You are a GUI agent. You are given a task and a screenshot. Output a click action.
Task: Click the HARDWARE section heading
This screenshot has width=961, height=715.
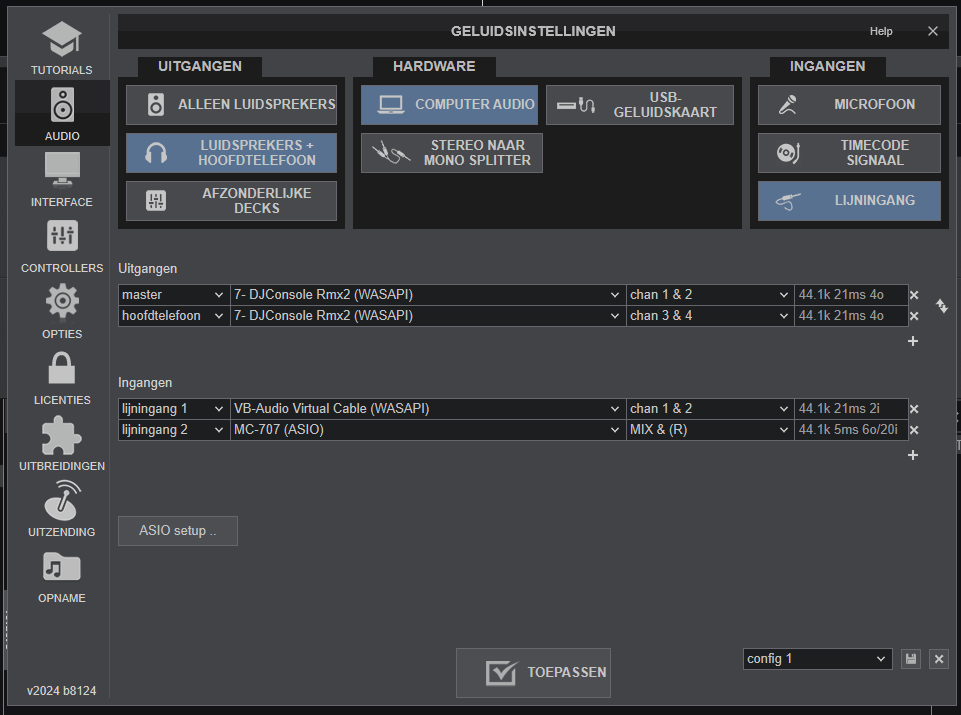click(x=434, y=66)
